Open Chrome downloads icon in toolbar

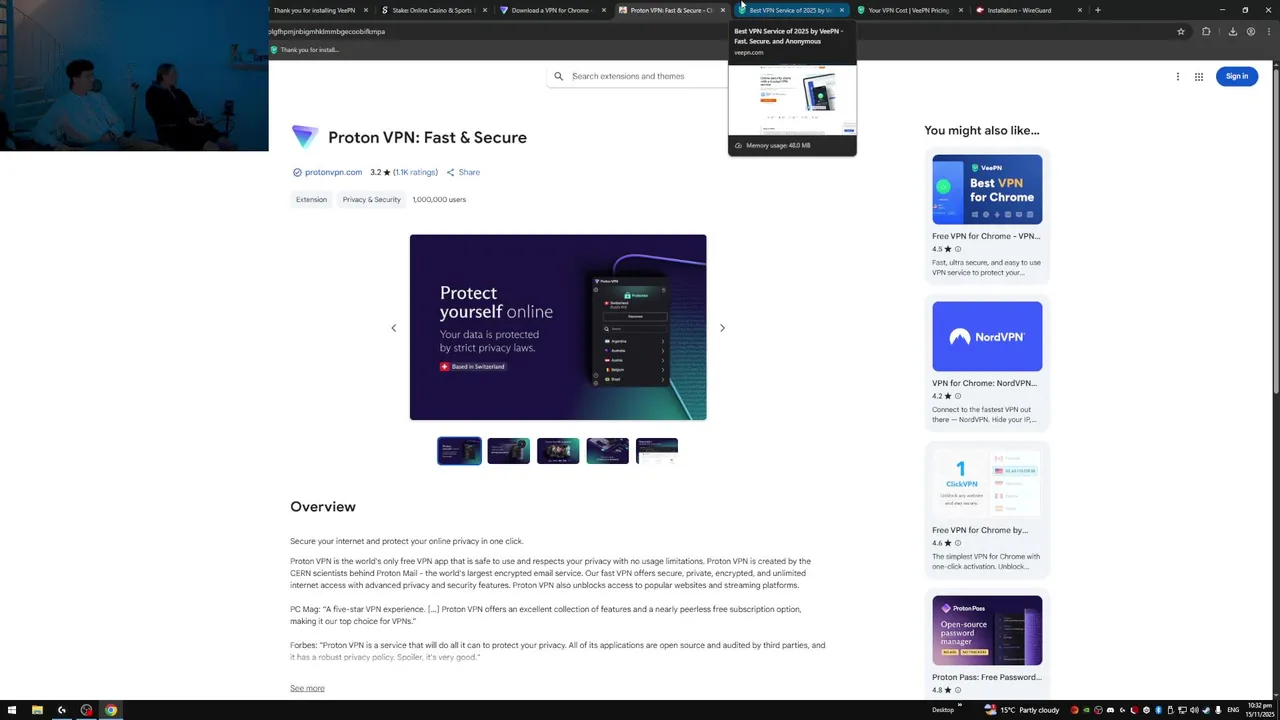click(1233, 31)
